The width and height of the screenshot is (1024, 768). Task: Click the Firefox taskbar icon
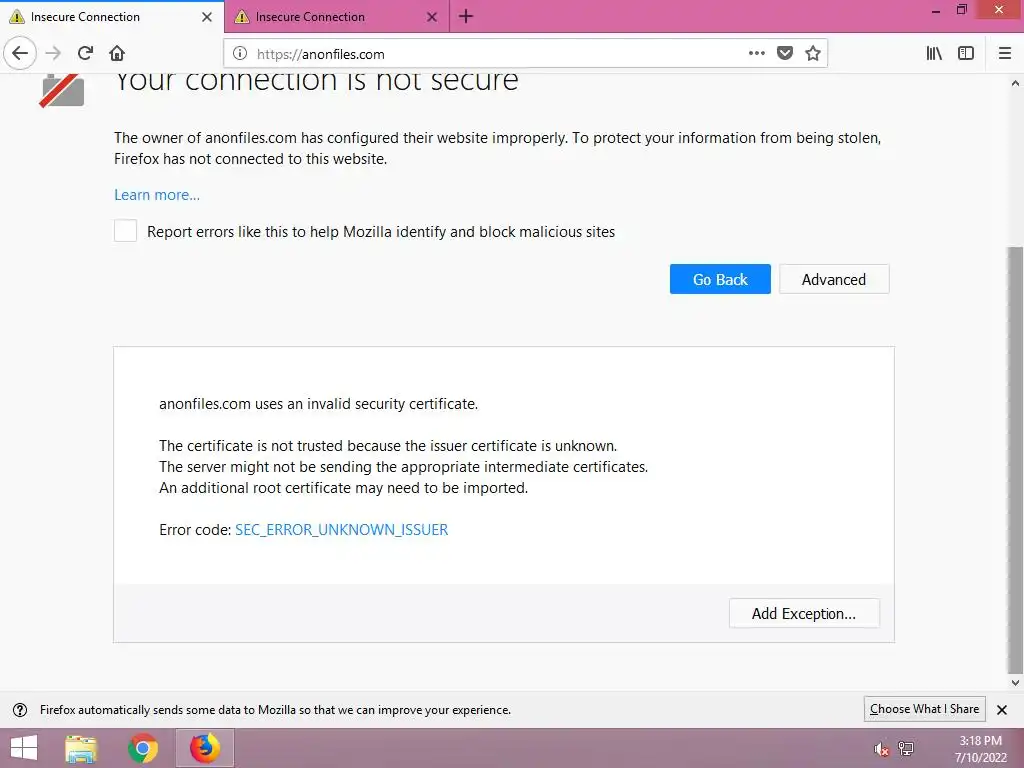pos(205,748)
